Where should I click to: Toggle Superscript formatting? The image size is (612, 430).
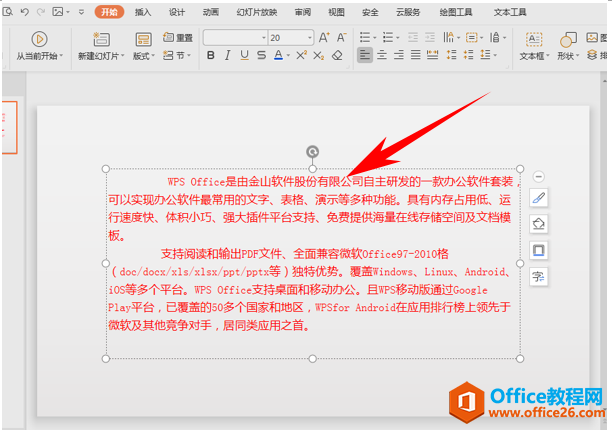tap(301, 55)
